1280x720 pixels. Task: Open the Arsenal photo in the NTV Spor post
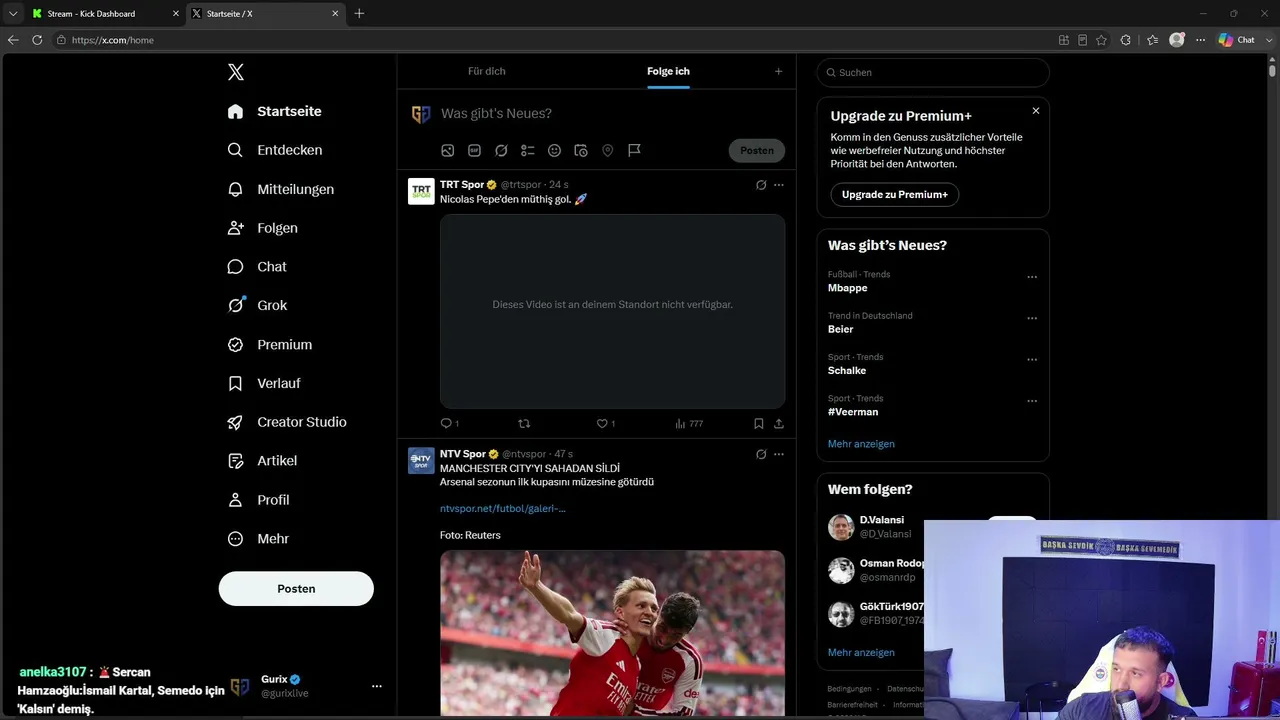pyautogui.click(x=612, y=633)
